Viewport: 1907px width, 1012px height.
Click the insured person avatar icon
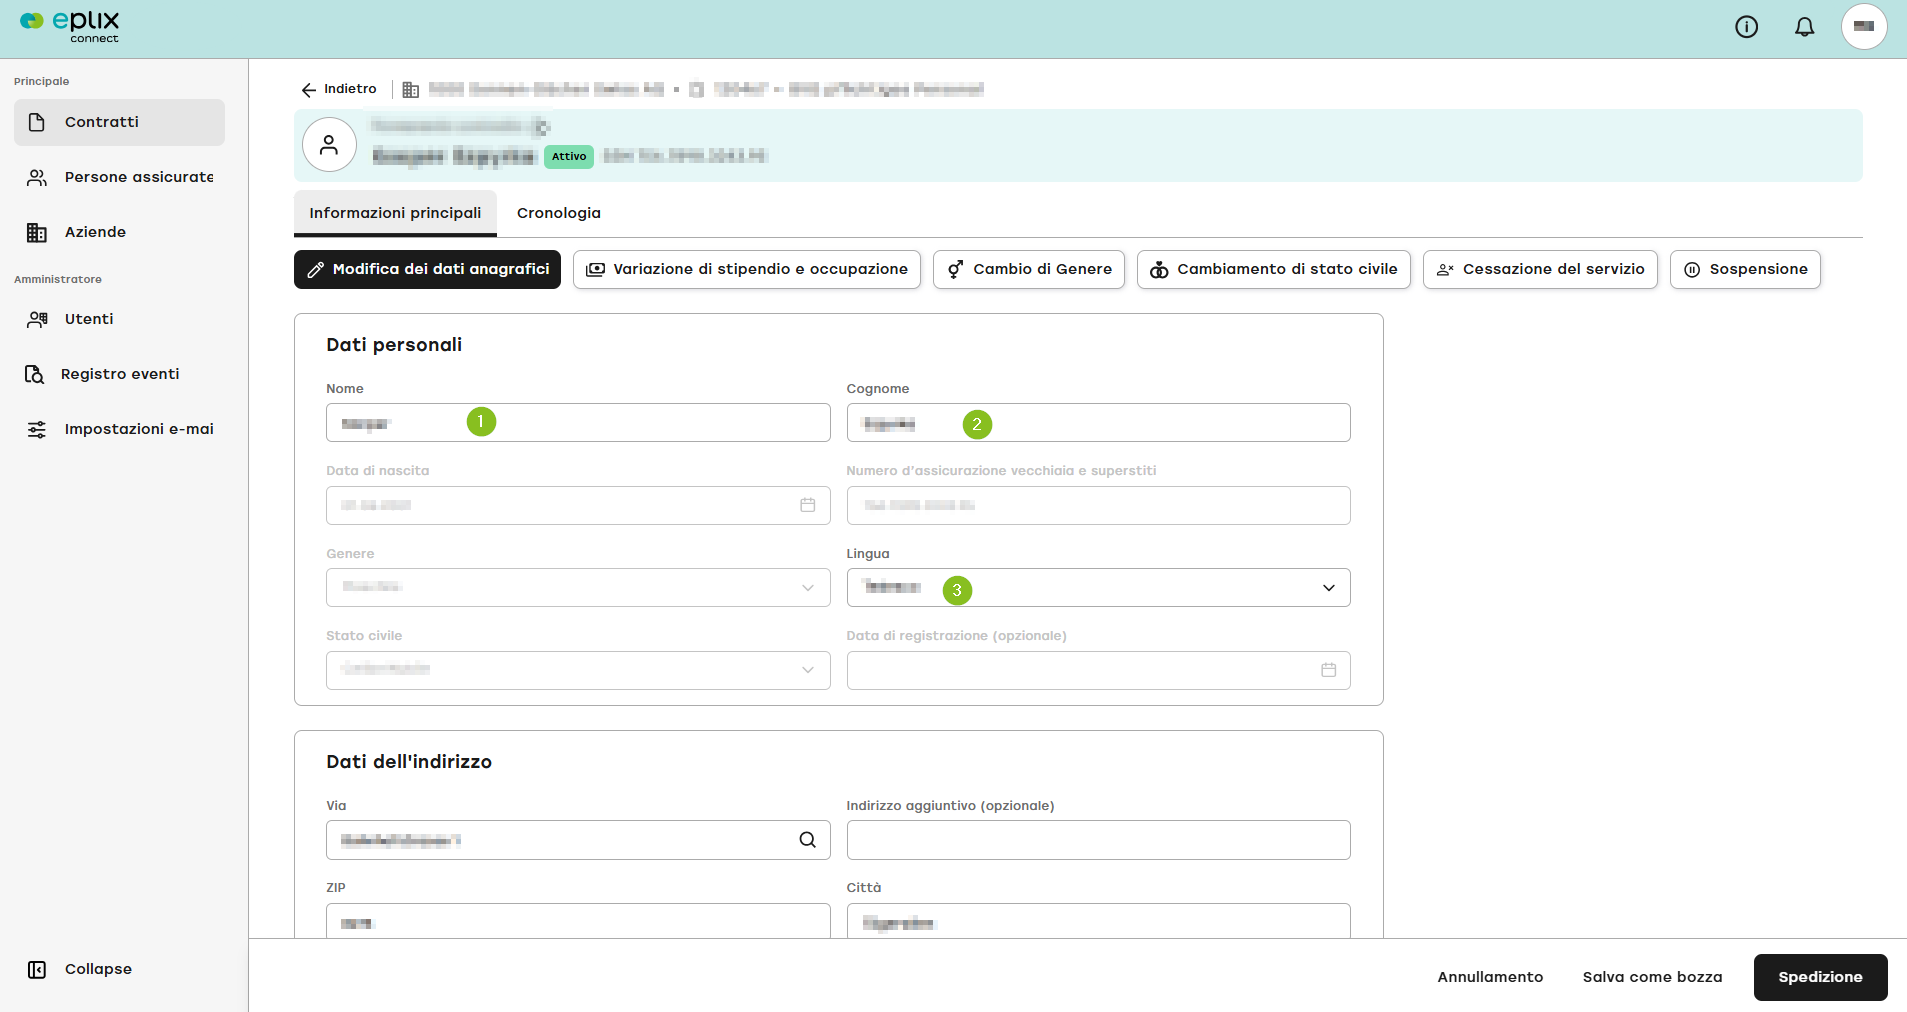pyautogui.click(x=329, y=145)
